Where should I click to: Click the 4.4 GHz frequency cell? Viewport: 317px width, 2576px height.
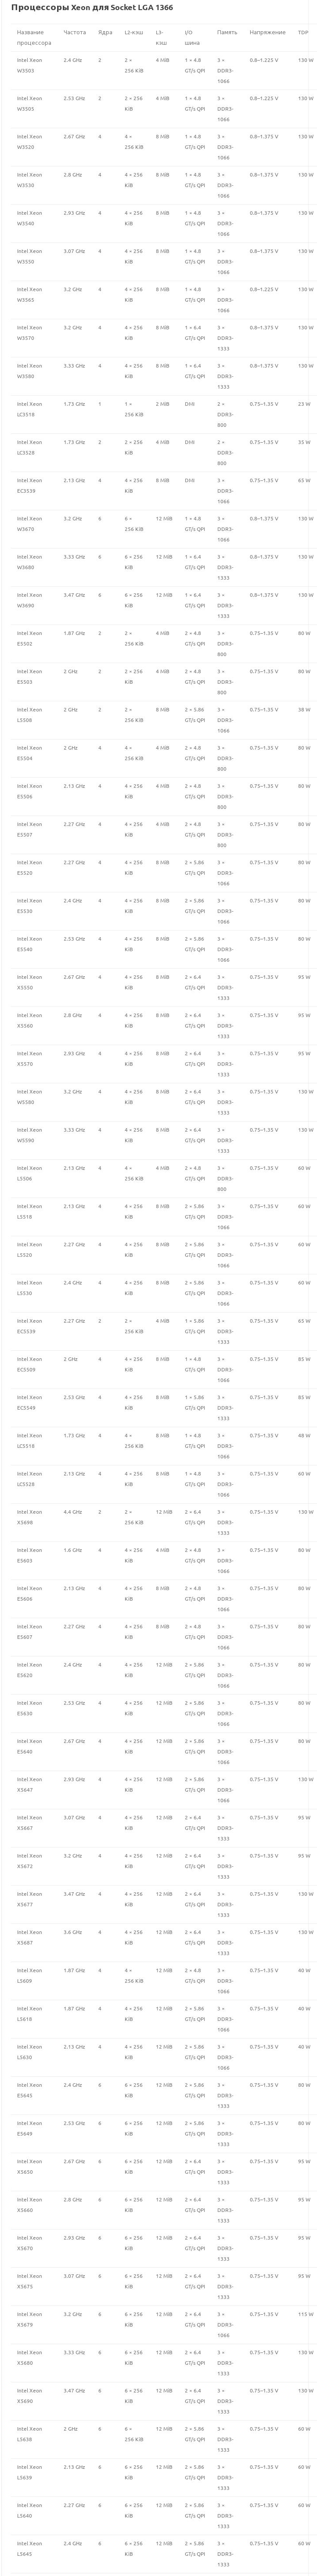point(73,1511)
